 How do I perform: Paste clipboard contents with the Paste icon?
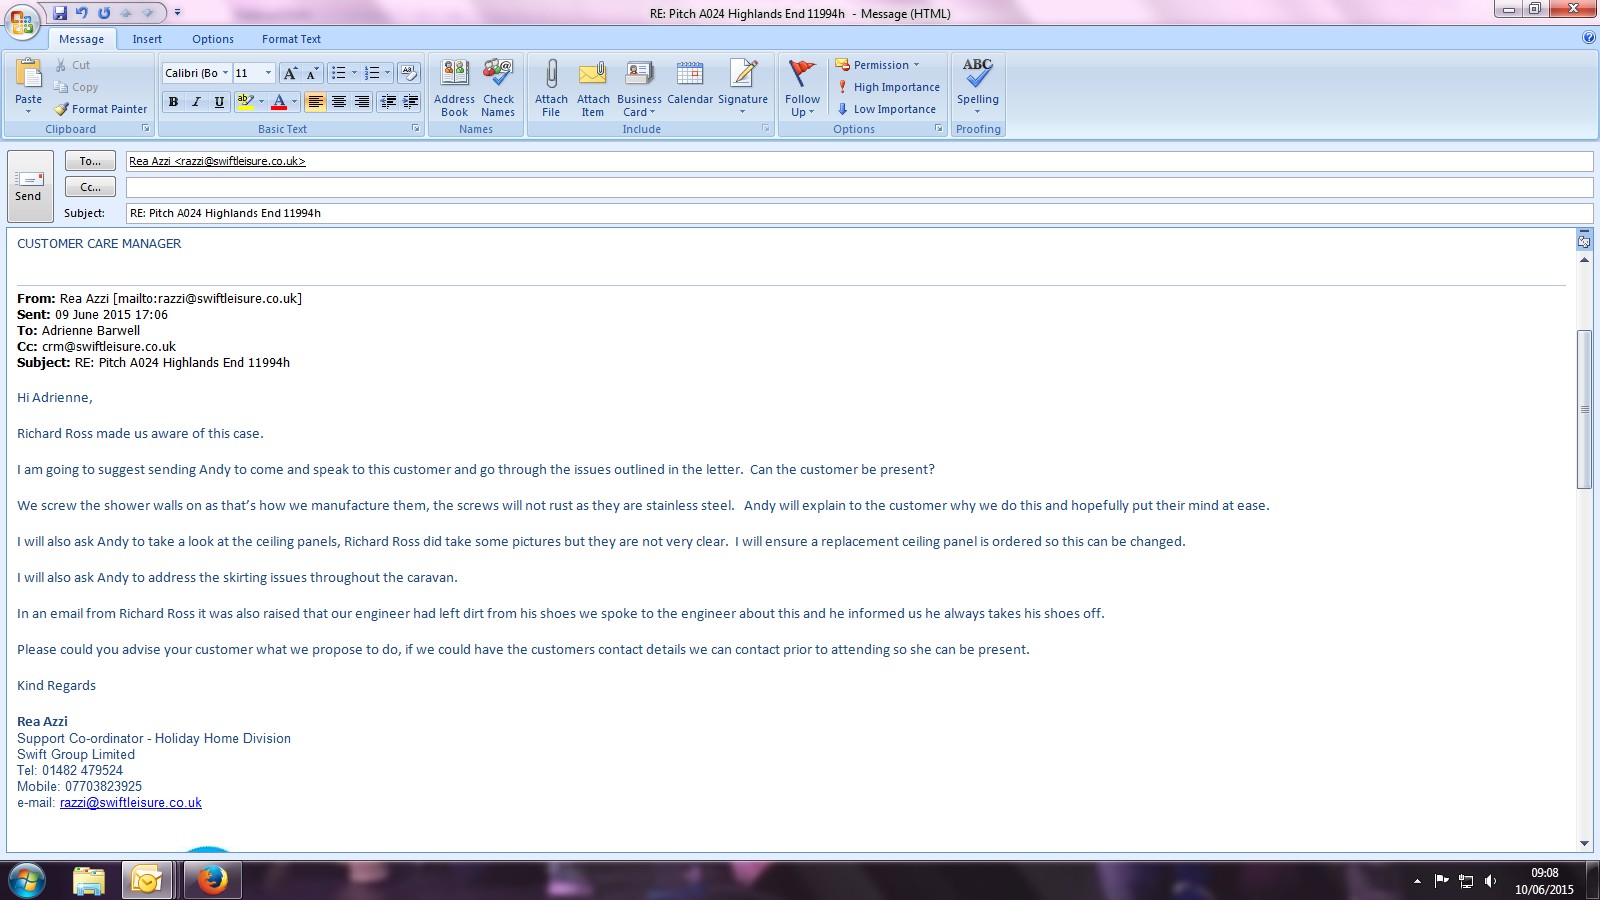pyautogui.click(x=28, y=74)
